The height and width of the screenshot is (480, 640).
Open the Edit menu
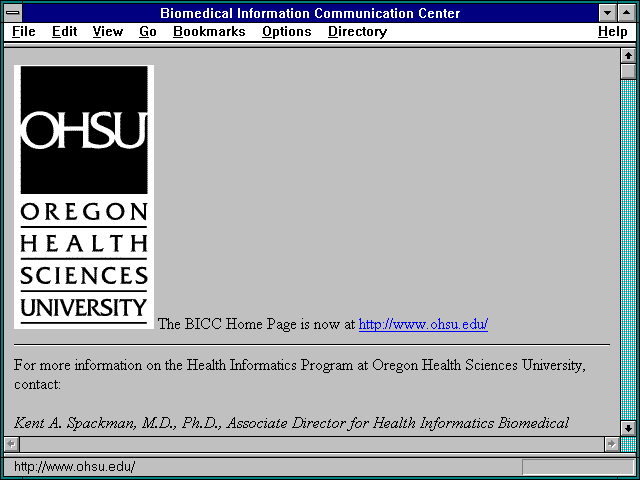click(x=64, y=32)
